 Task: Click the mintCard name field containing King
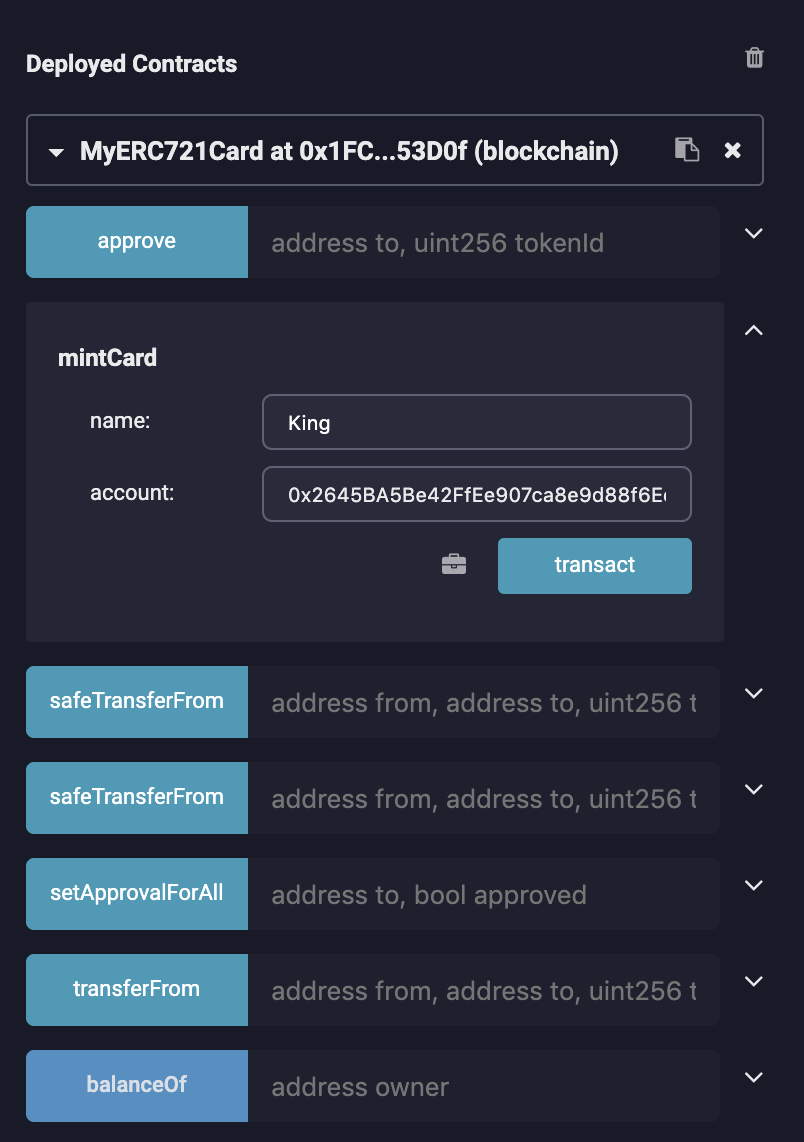[x=476, y=422]
